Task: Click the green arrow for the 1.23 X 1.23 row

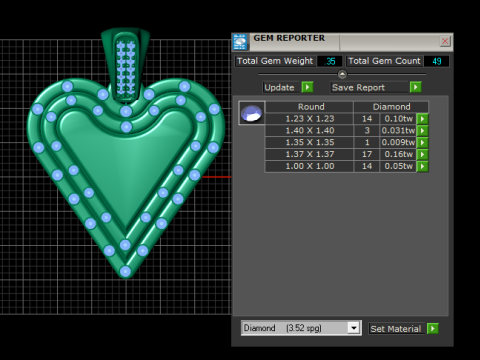Action: click(423, 119)
